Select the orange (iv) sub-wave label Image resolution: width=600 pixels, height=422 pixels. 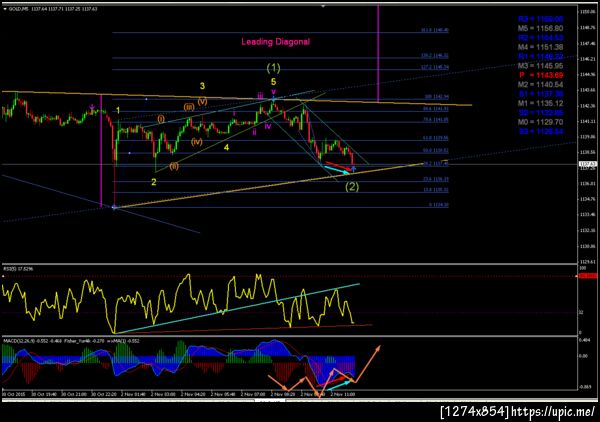click(197, 142)
